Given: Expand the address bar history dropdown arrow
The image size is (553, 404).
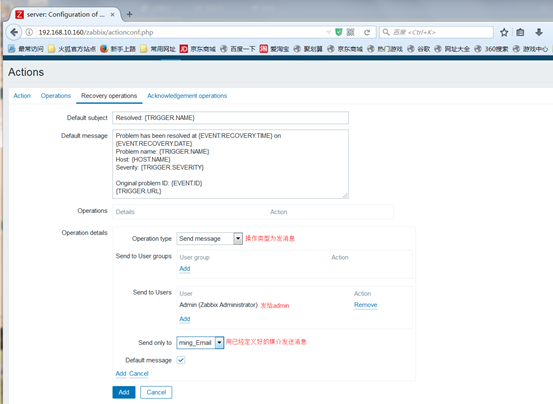Looking at the screenshot, I should click(328, 32).
